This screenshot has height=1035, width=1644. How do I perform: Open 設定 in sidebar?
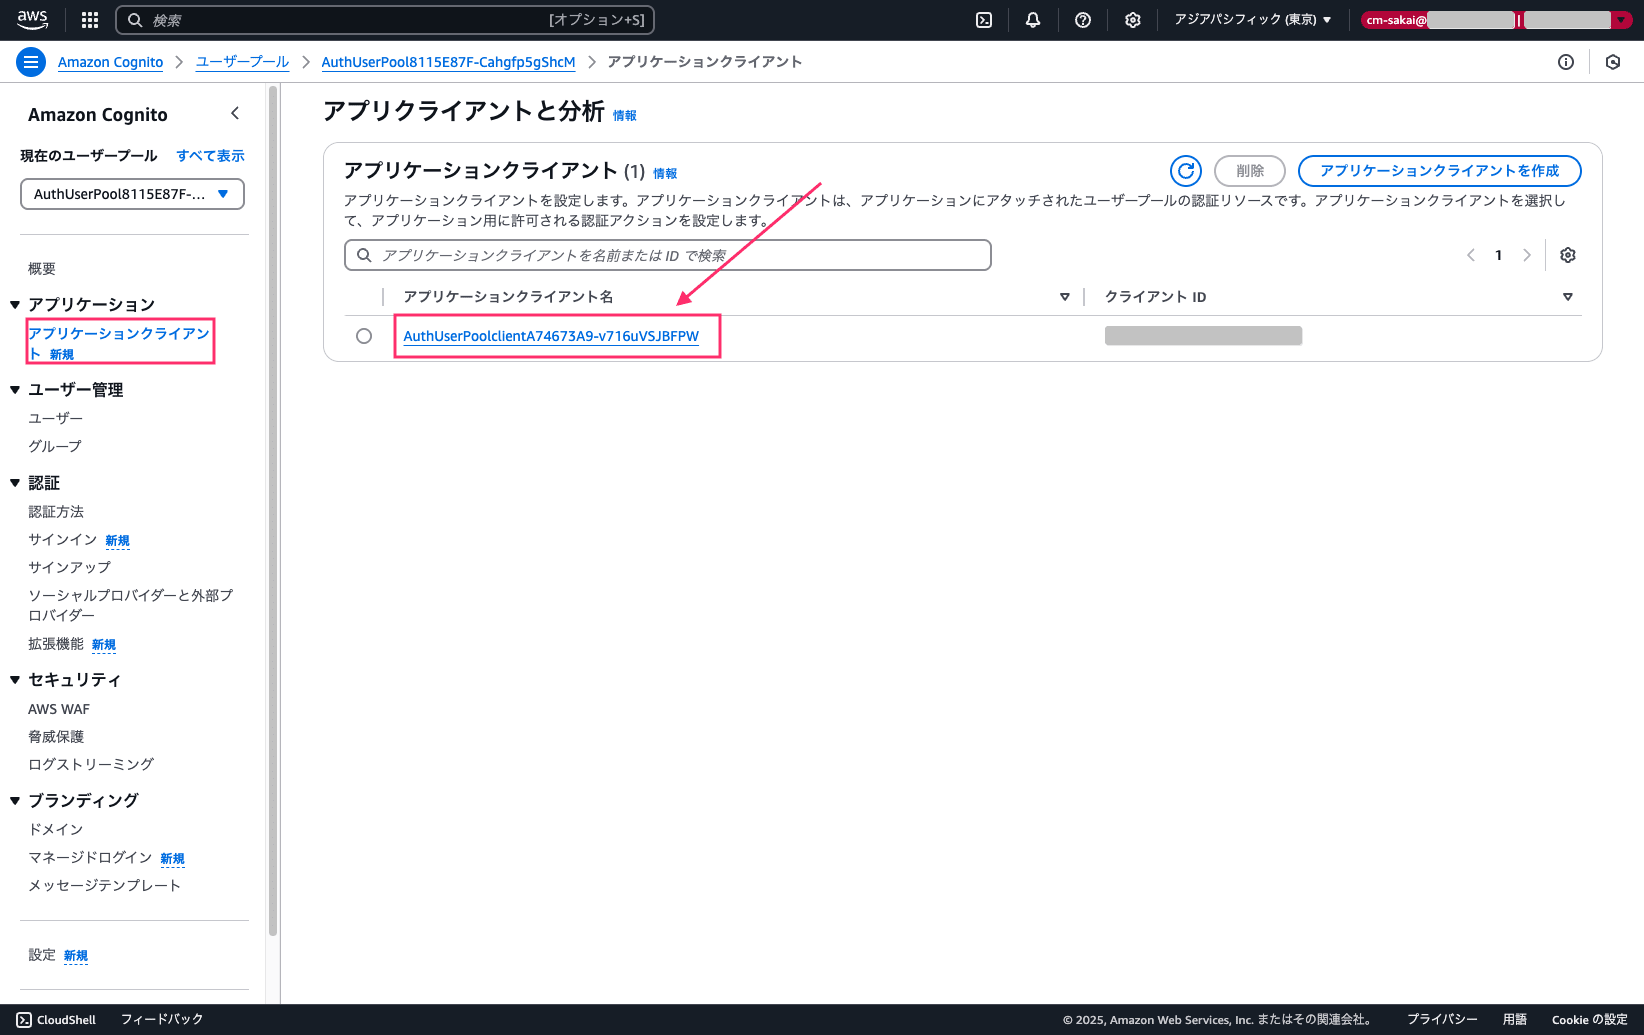tap(42, 955)
